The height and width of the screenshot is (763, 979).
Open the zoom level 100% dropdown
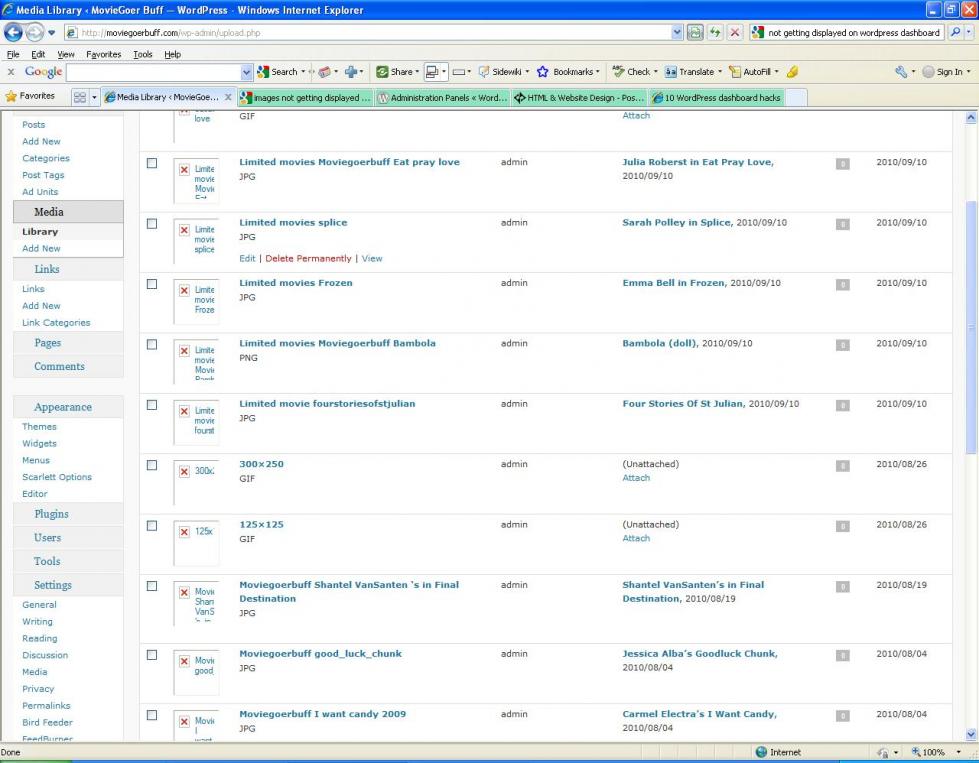click(x=957, y=752)
